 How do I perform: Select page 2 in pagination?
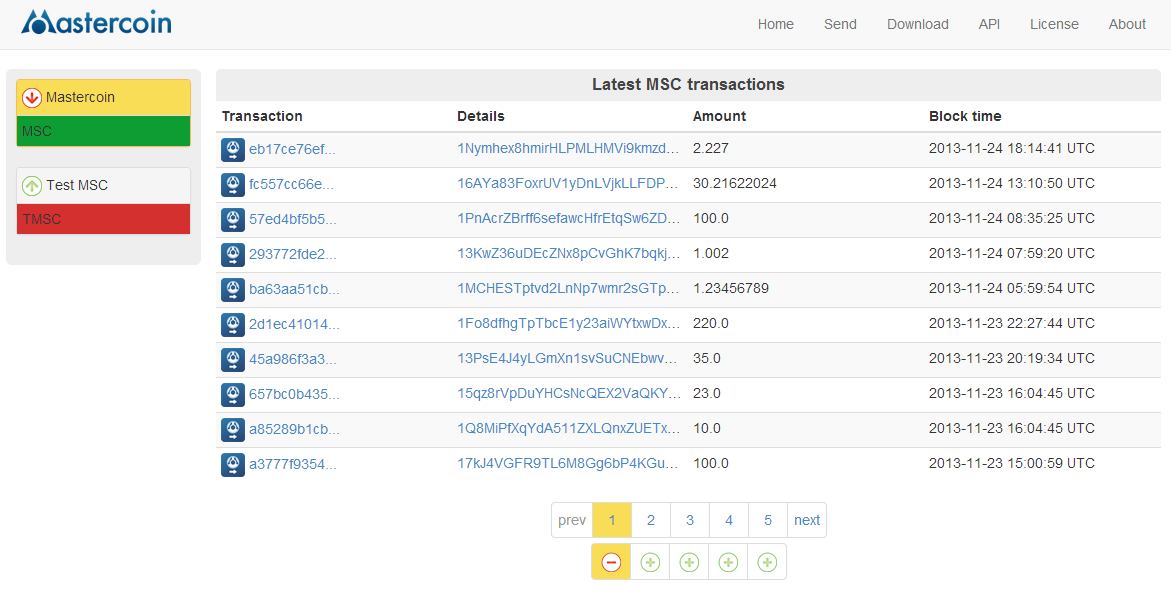pos(651,520)
